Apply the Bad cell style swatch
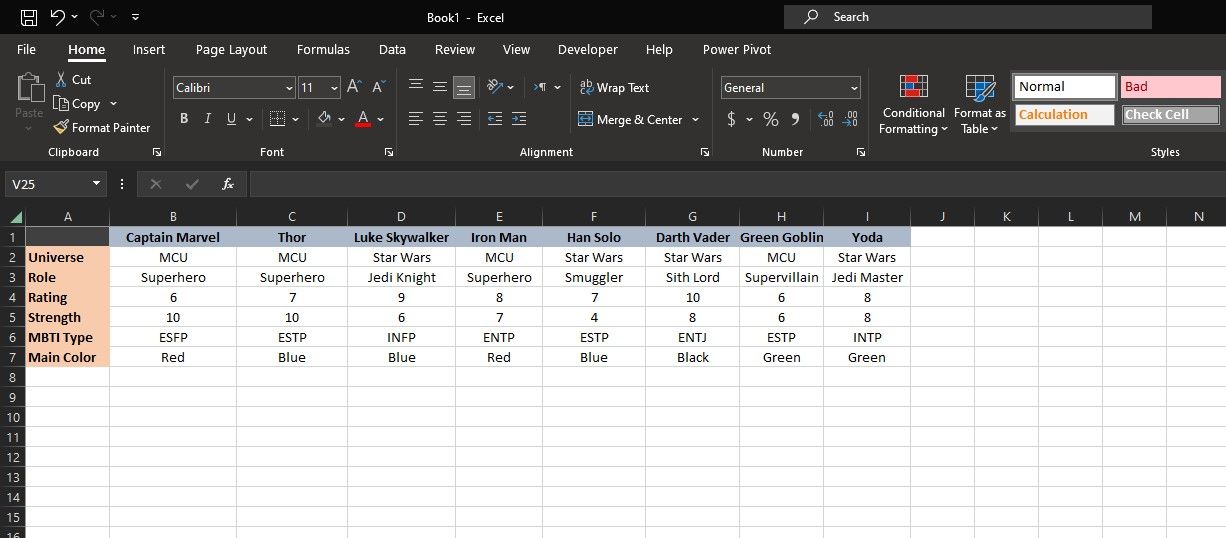This screenshot has height=538, width=1226. click(x=1170, y=87)
